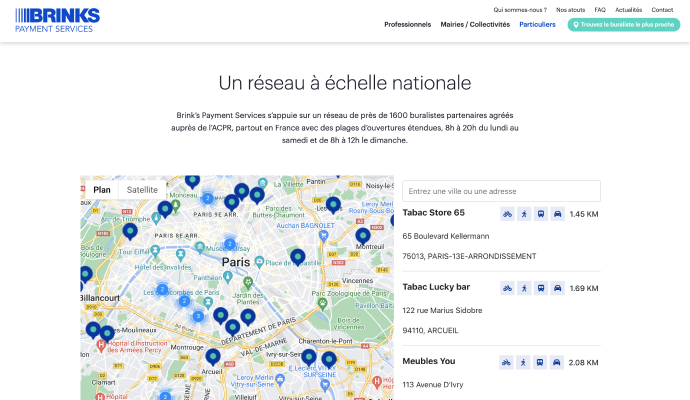
Task: Click the Brink's Payment Services logo
Action: tap(57, 19)
